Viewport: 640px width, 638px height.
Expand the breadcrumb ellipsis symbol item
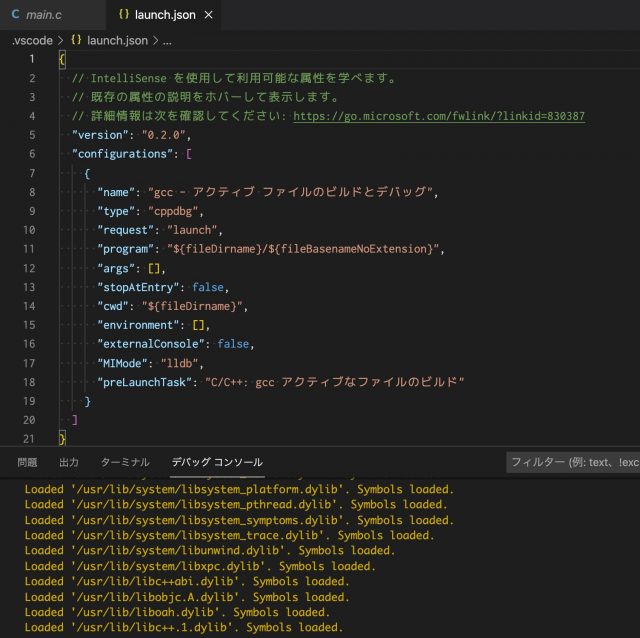(167, 41)
